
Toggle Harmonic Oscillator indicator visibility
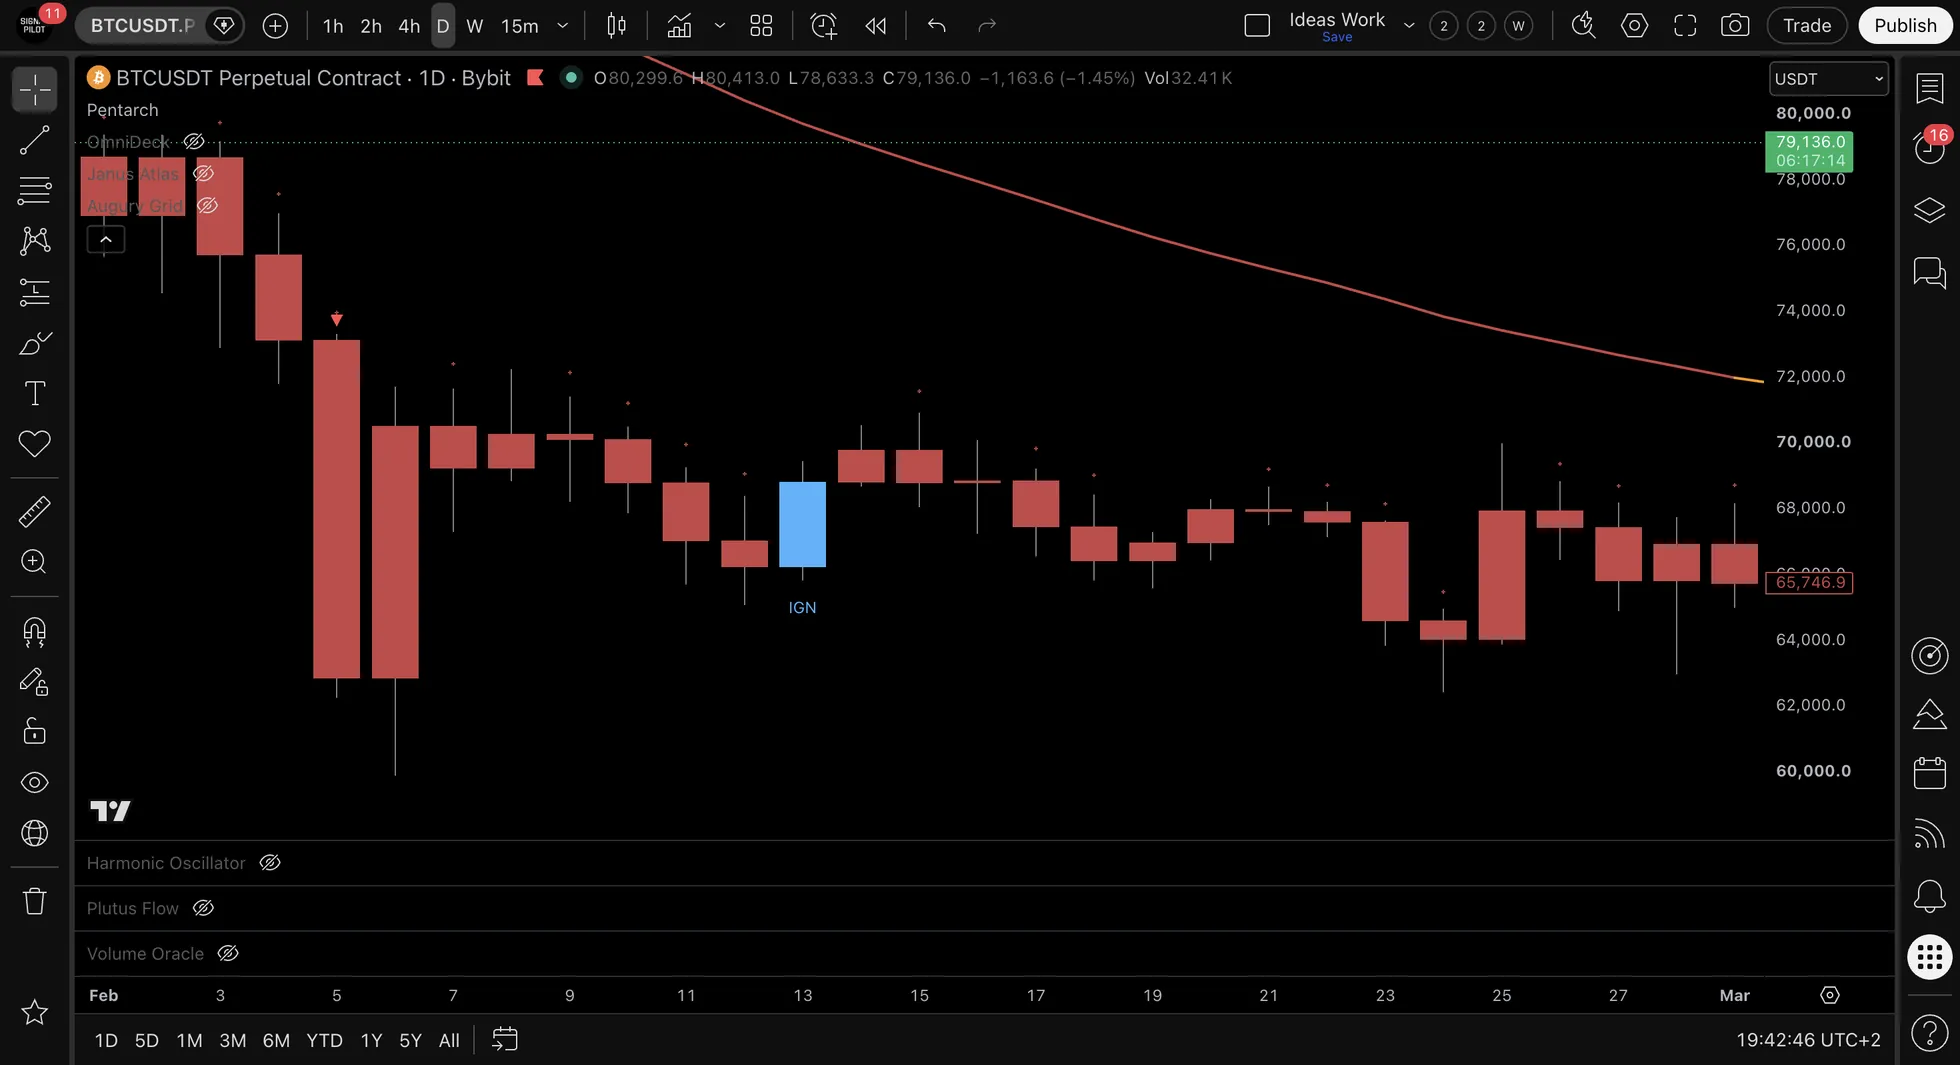tap(270, 863)
